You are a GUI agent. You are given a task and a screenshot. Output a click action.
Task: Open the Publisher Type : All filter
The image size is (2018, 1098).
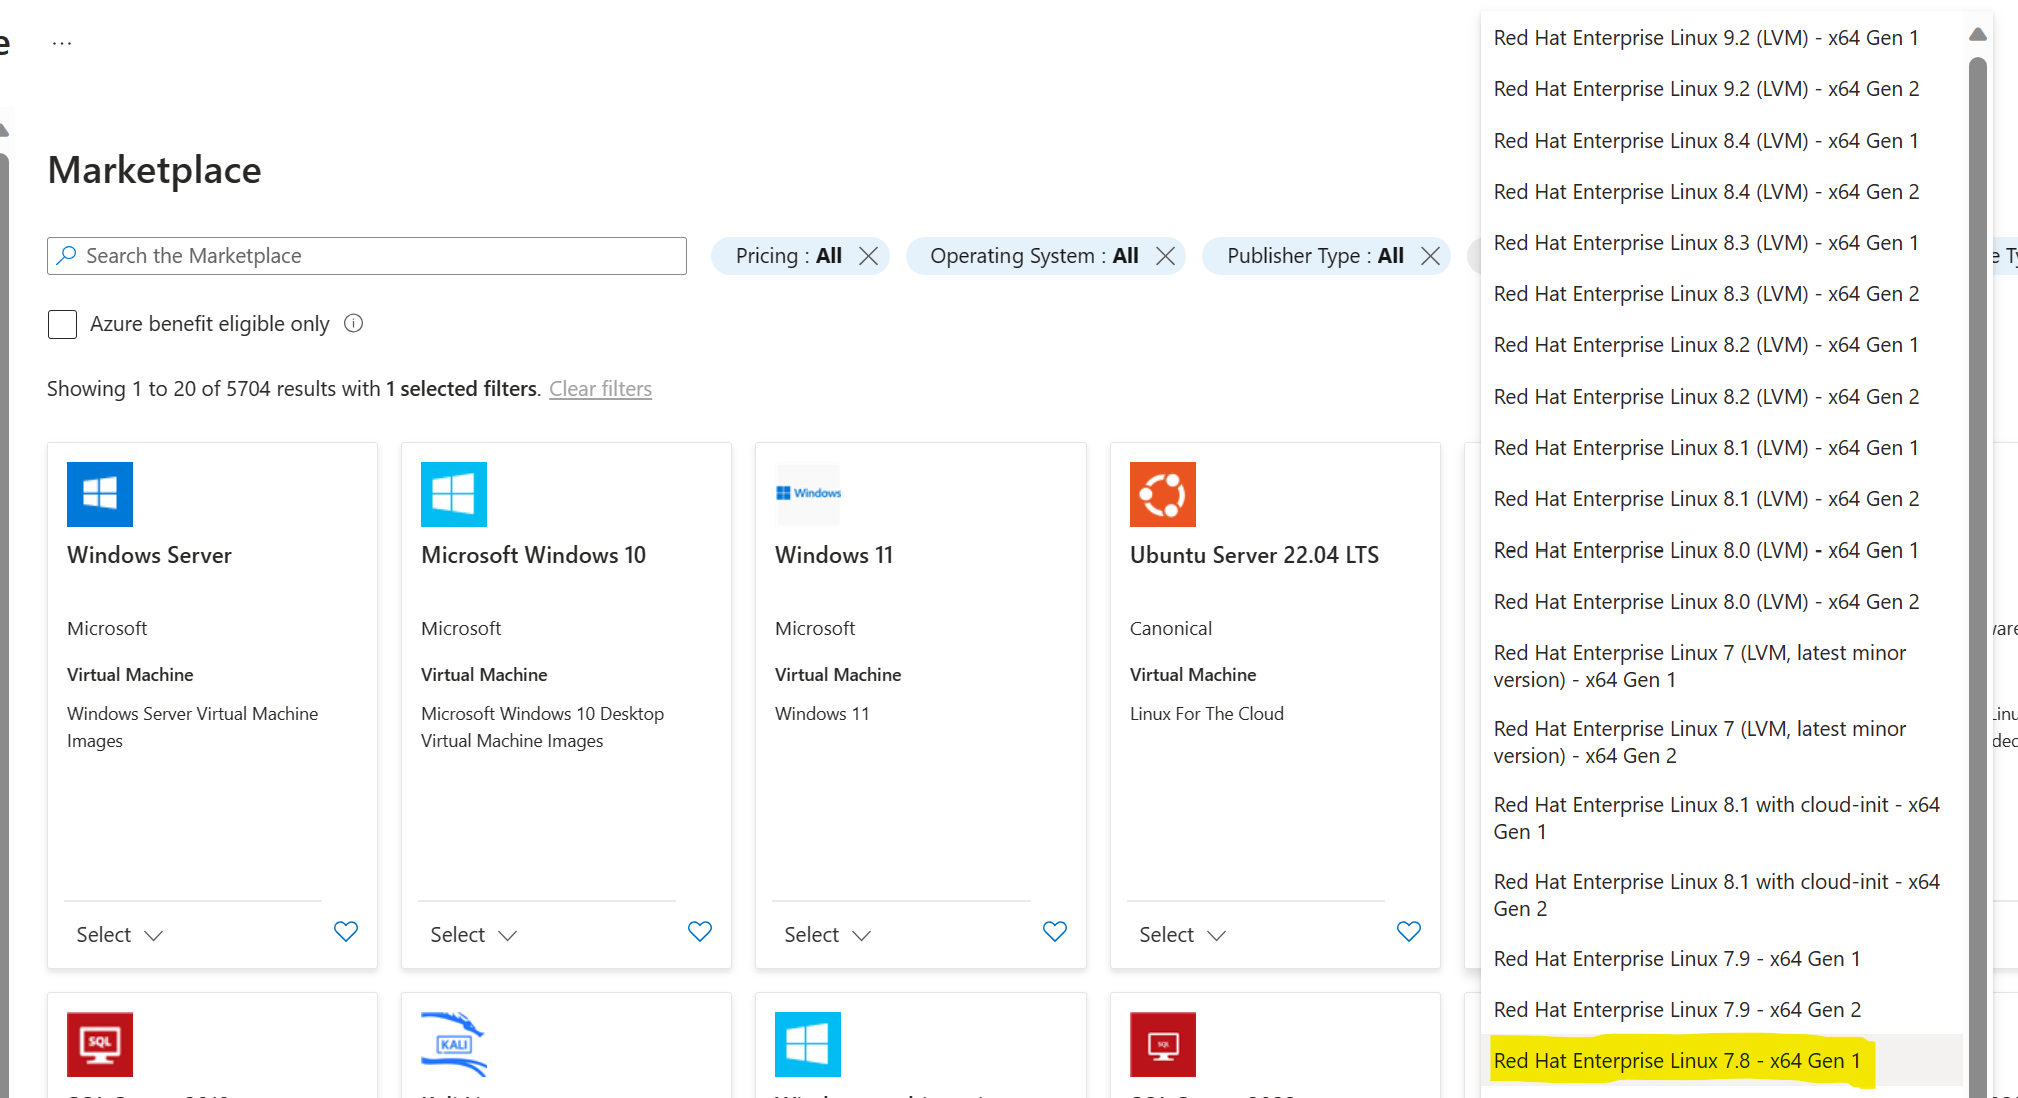tap(1315, 256)
